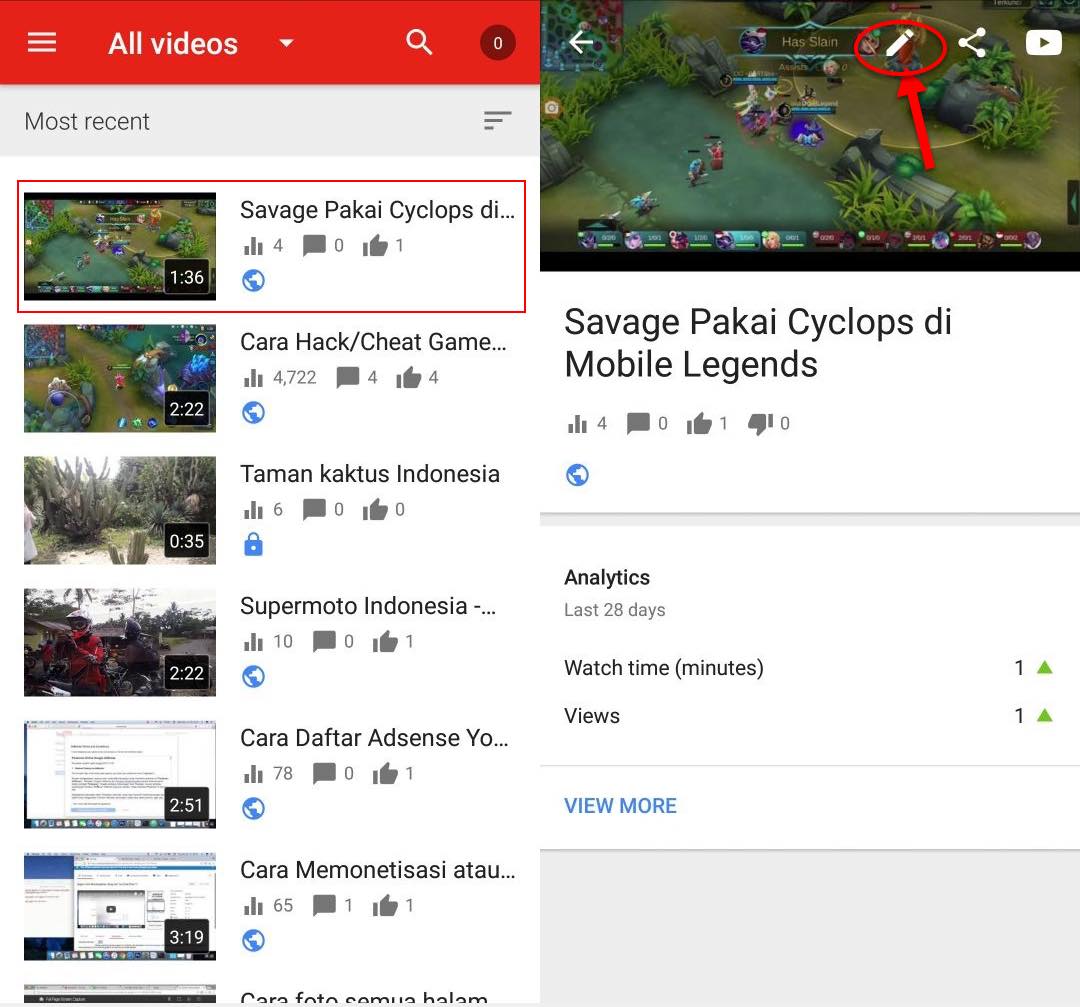Click the globe icon under Cara Daftar Adsense
Viewport: 1080px width, 1007px height.
tap(253, 809)
